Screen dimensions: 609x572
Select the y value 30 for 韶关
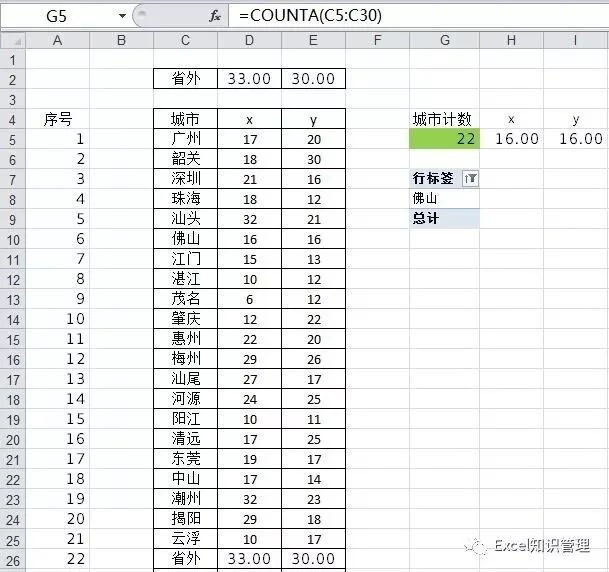313,159
